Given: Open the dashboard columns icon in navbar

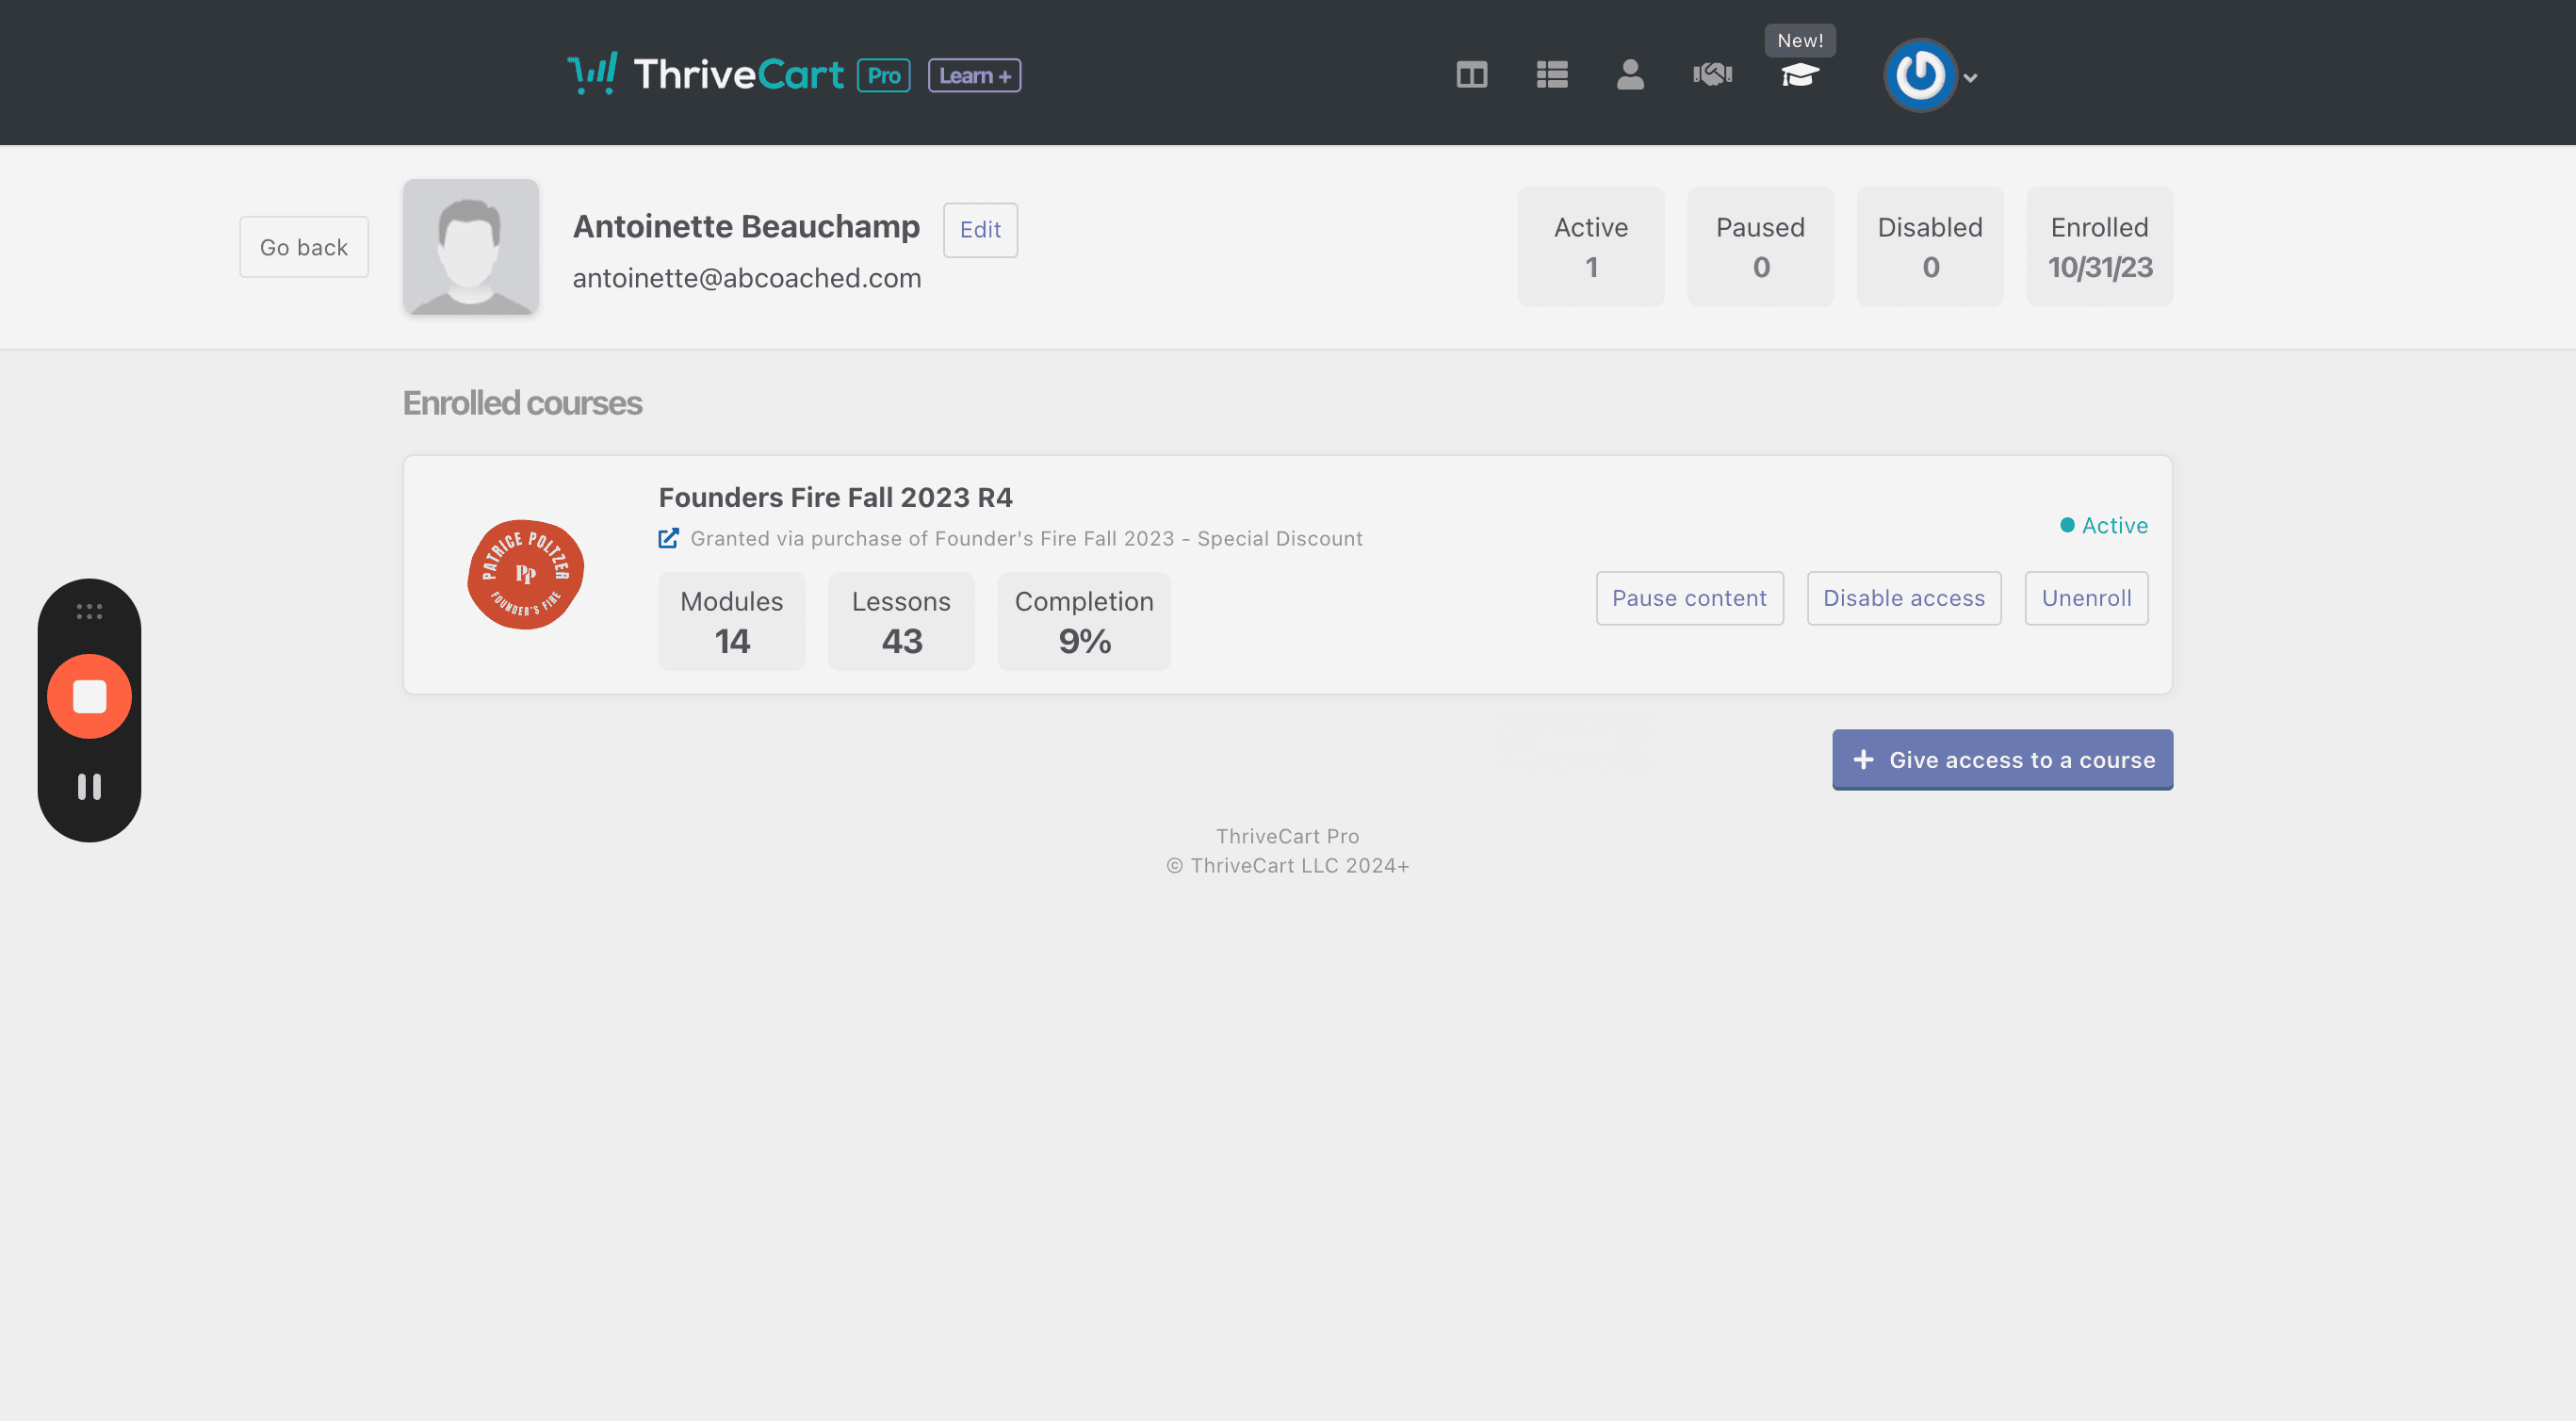Looking at the screenshot, I should [x=1471, y=74].
